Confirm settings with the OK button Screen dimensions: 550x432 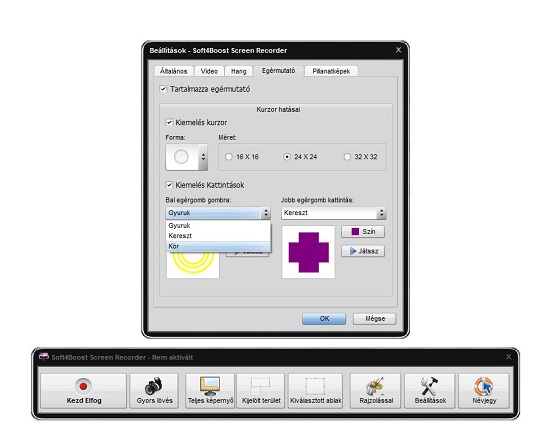(x=324, y=318)
